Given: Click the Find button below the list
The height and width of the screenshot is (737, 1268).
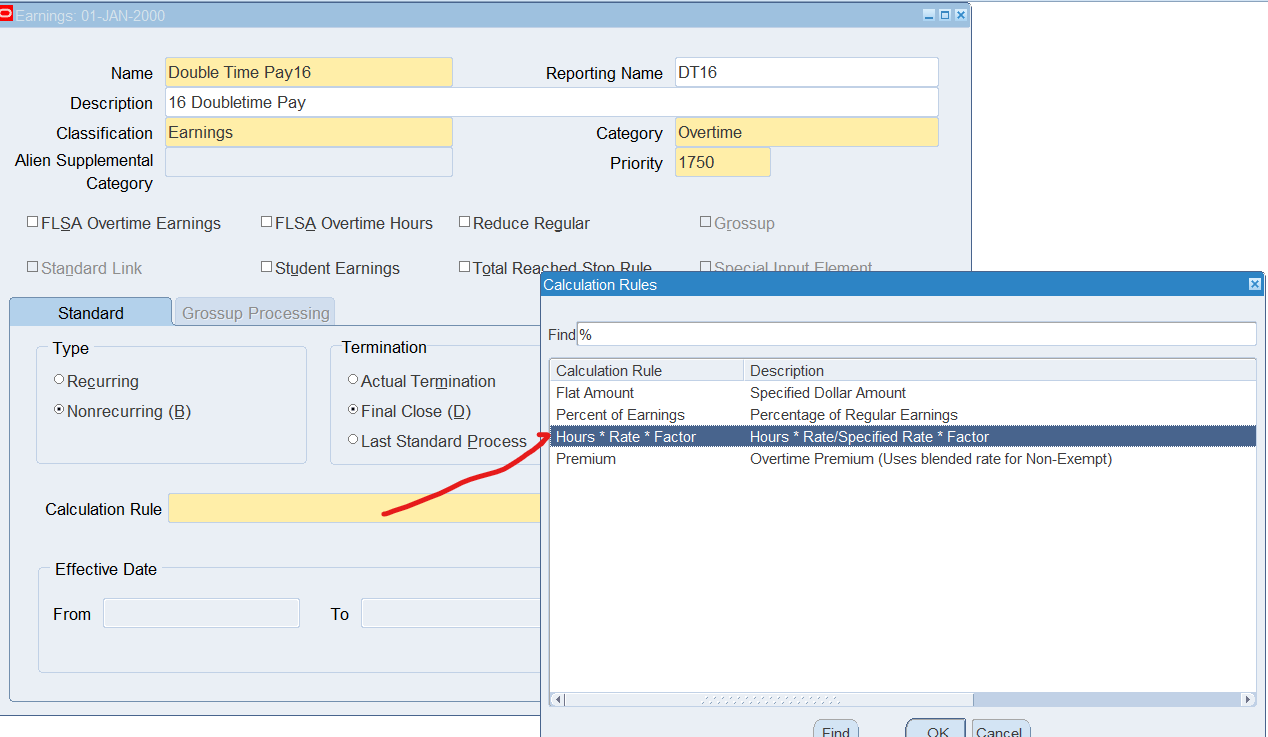Looking at the screenshot, I should click(x=836, y=731).
